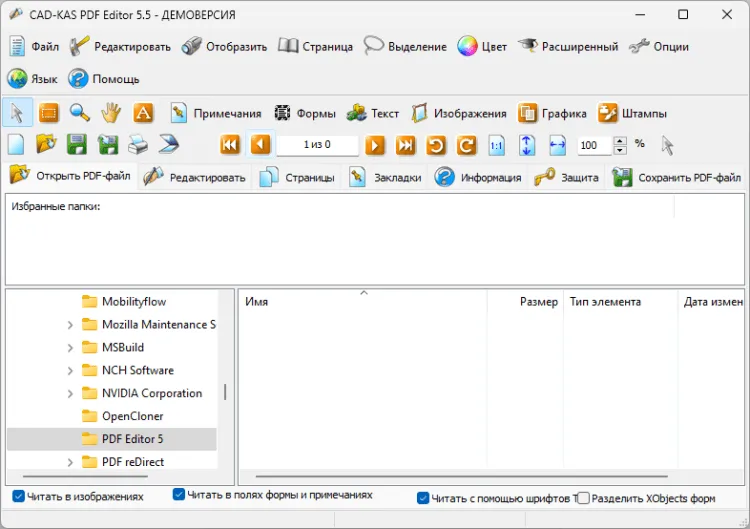The image size is (750, 529).
Task: Switch to the Закладки tab
Action: click(x=385, y=177)
